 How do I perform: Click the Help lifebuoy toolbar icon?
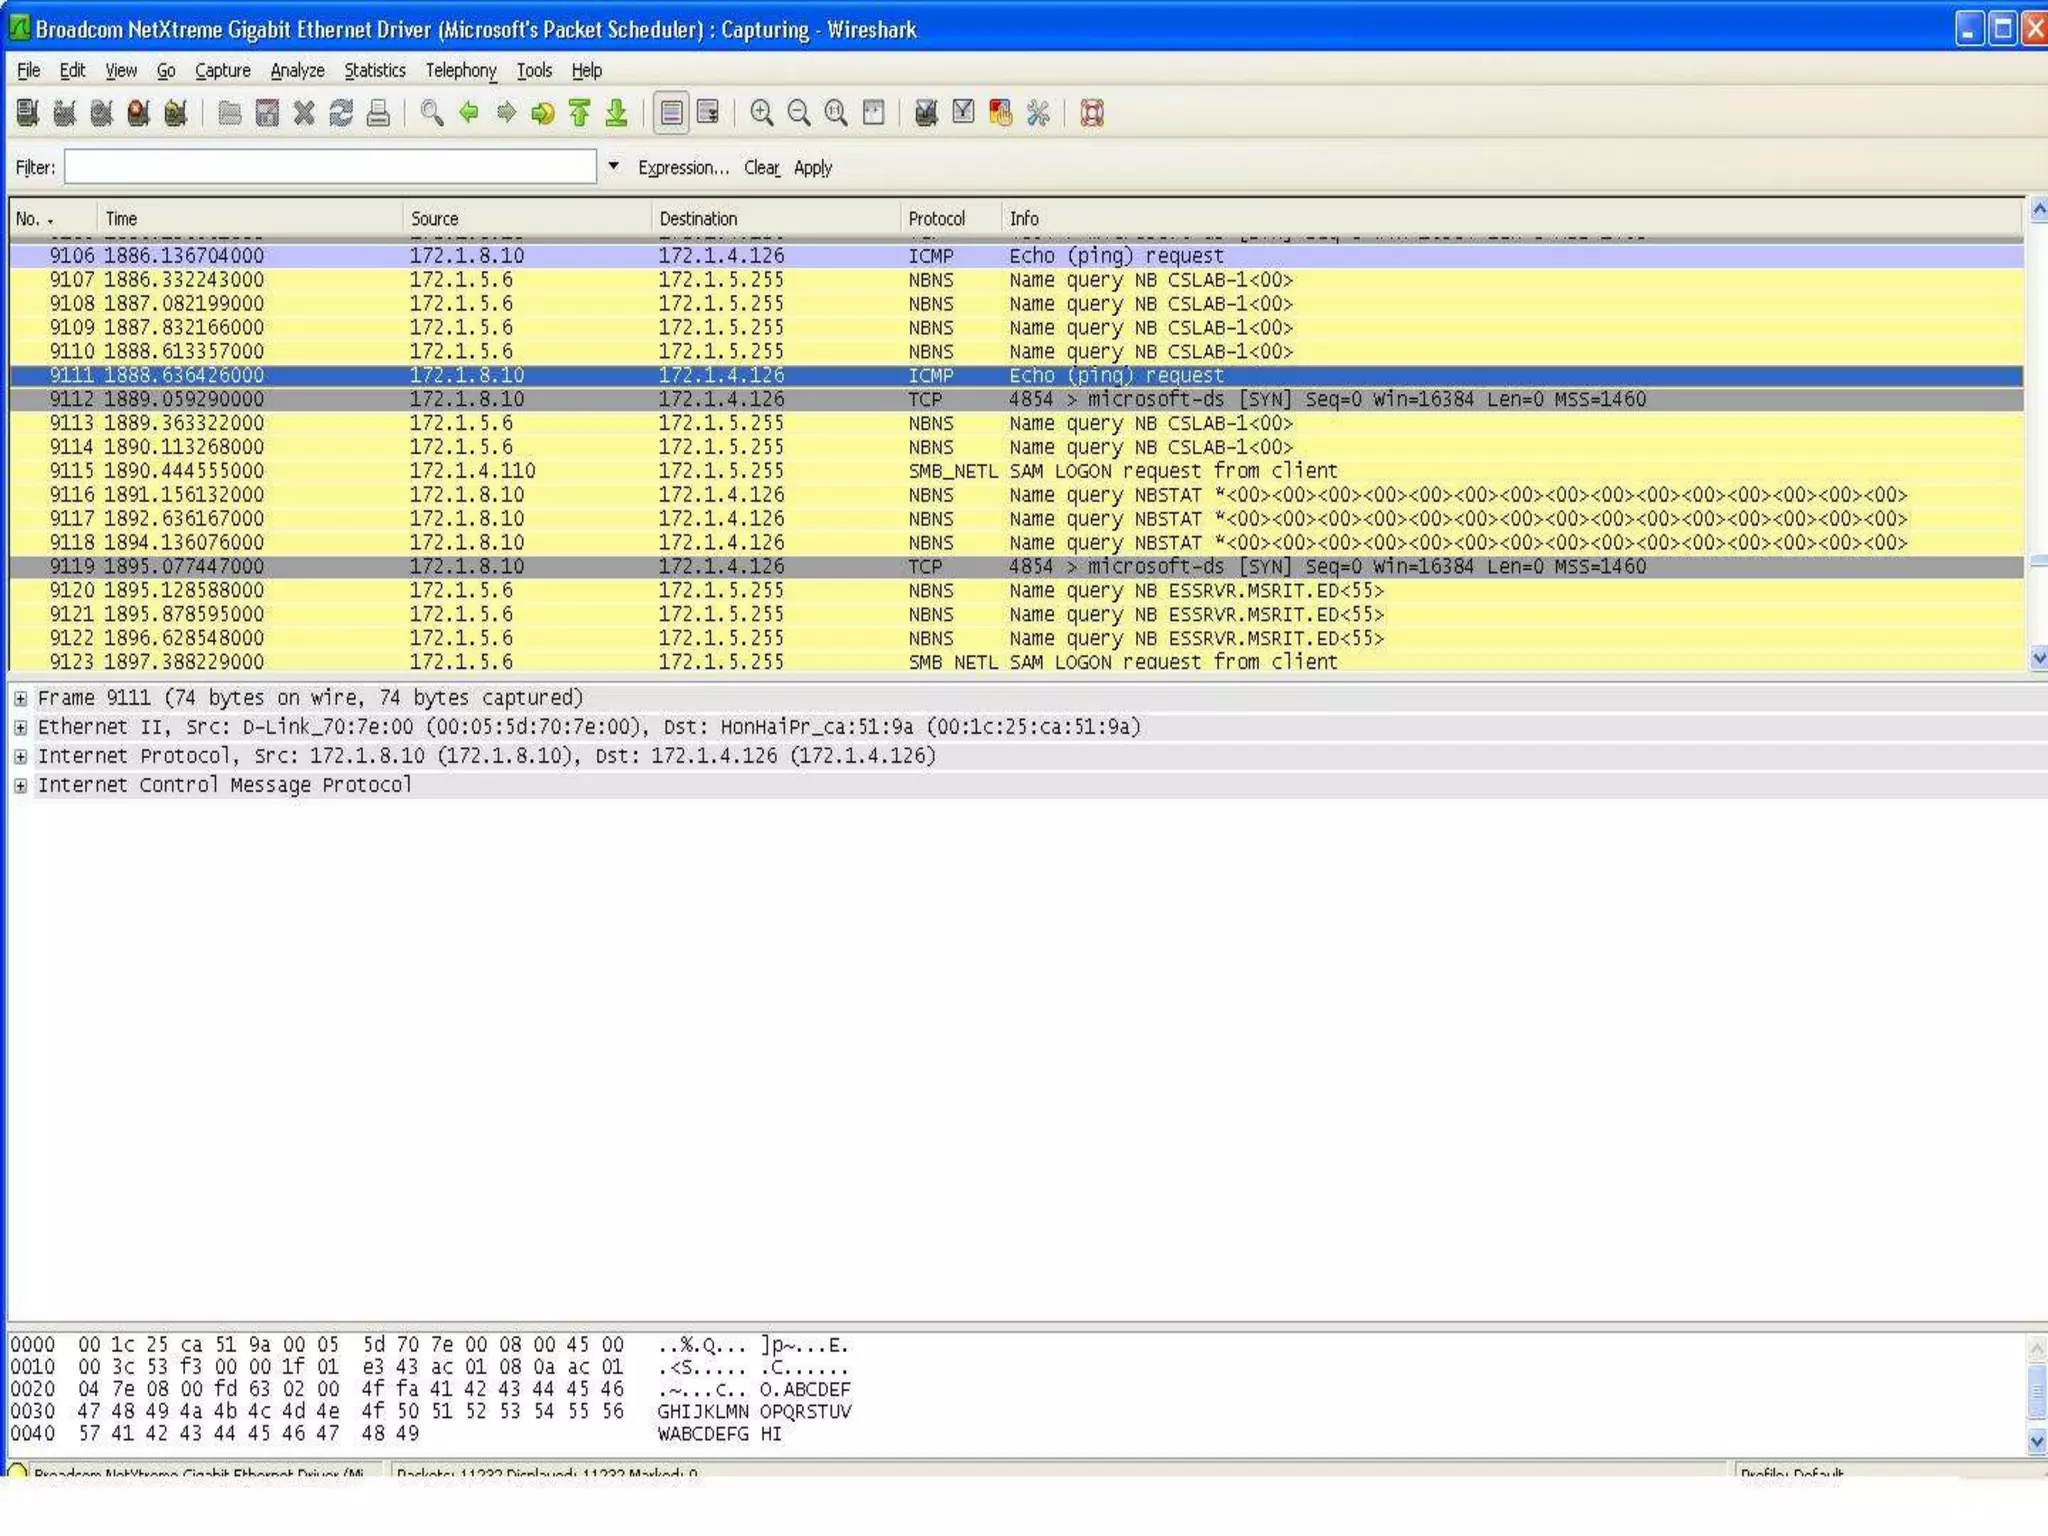point(1092,113)
